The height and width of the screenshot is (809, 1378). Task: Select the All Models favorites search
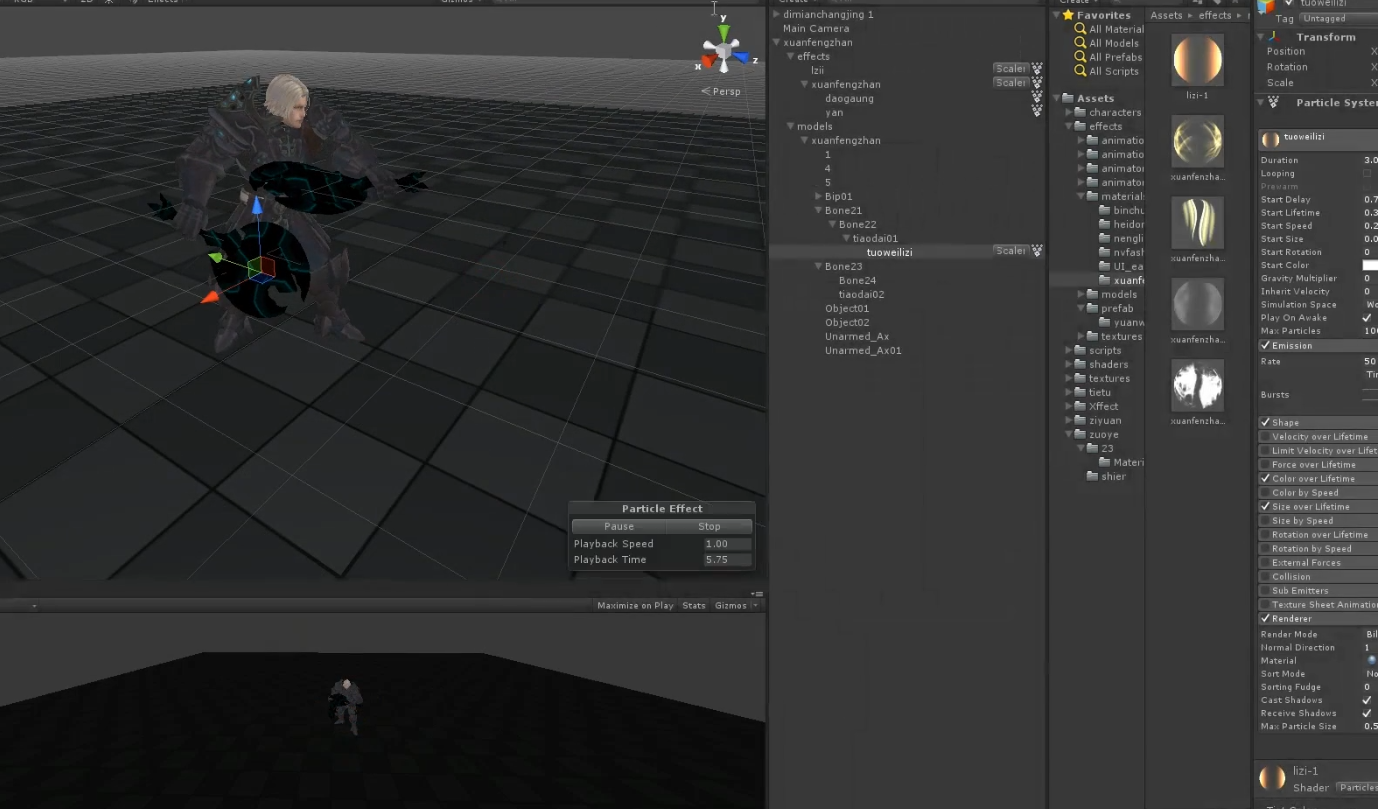[1107, 43]
